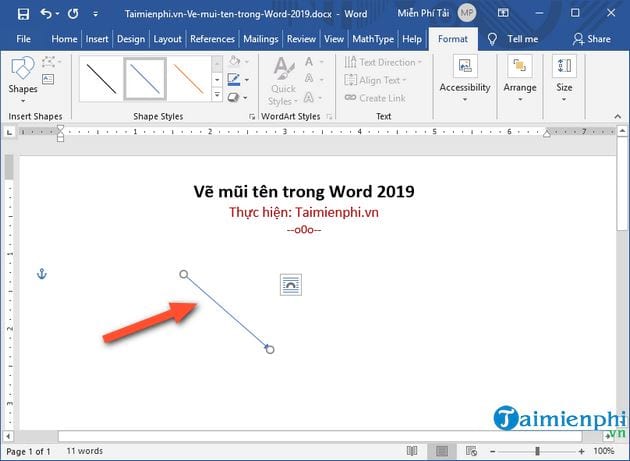
Task: Switch to the View tab
Action: click(334, 39)
